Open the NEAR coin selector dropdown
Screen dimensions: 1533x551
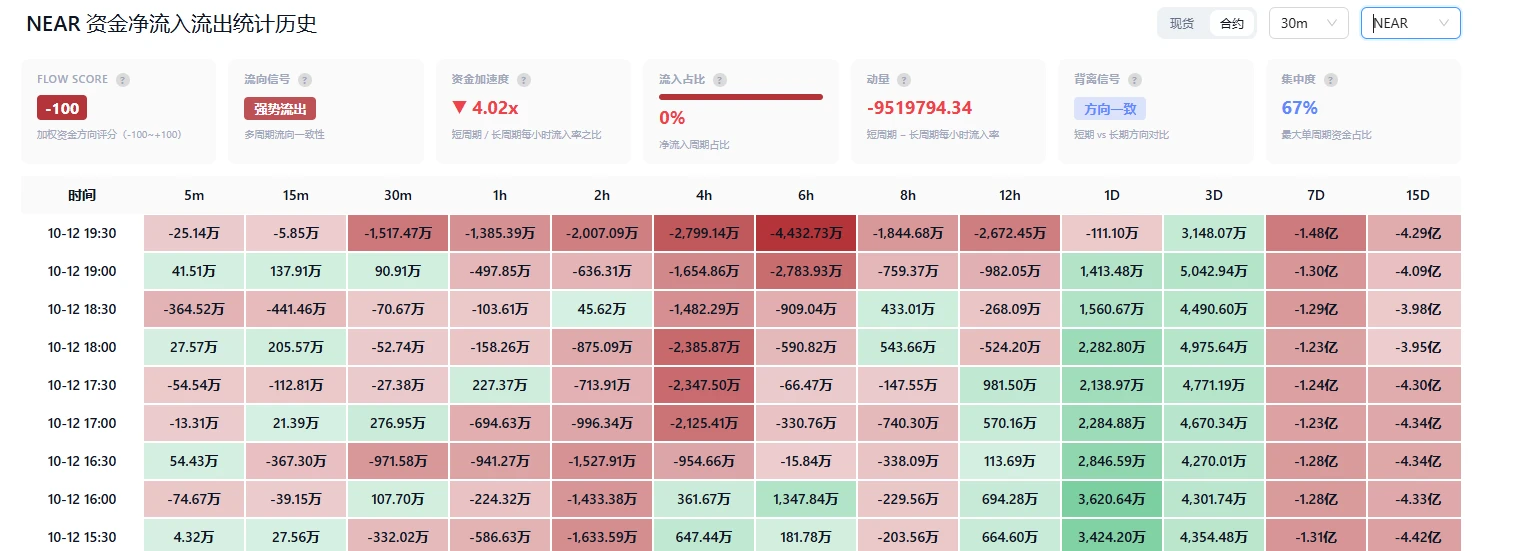pos(1410,23)
